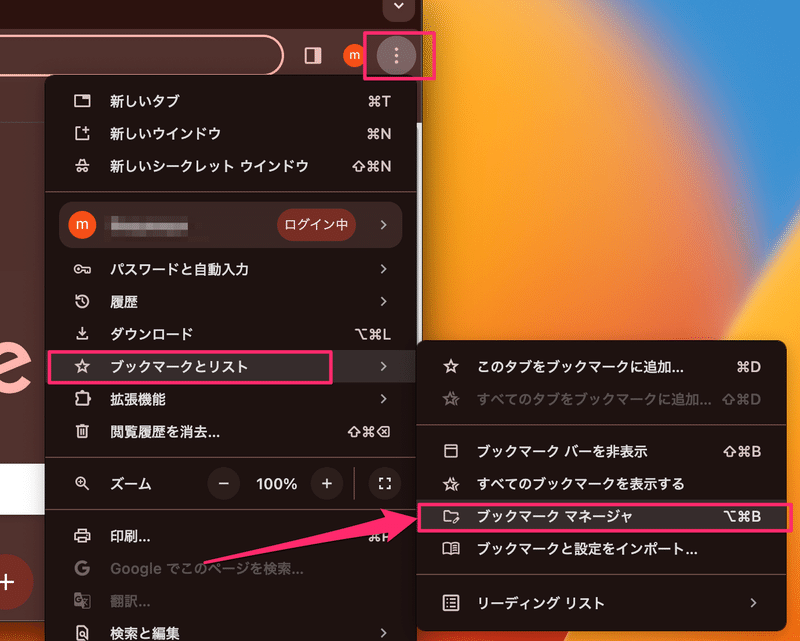Open 検索と編集 submenu
The height and width of the screenshot is (641, 800).
click(231, 633)
